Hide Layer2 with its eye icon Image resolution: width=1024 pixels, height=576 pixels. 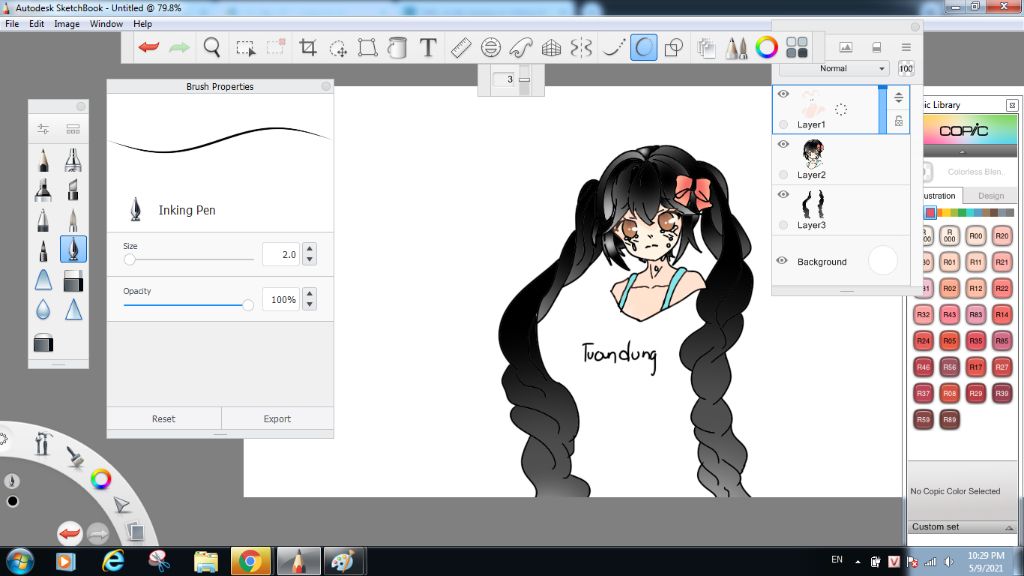(783, 144)
